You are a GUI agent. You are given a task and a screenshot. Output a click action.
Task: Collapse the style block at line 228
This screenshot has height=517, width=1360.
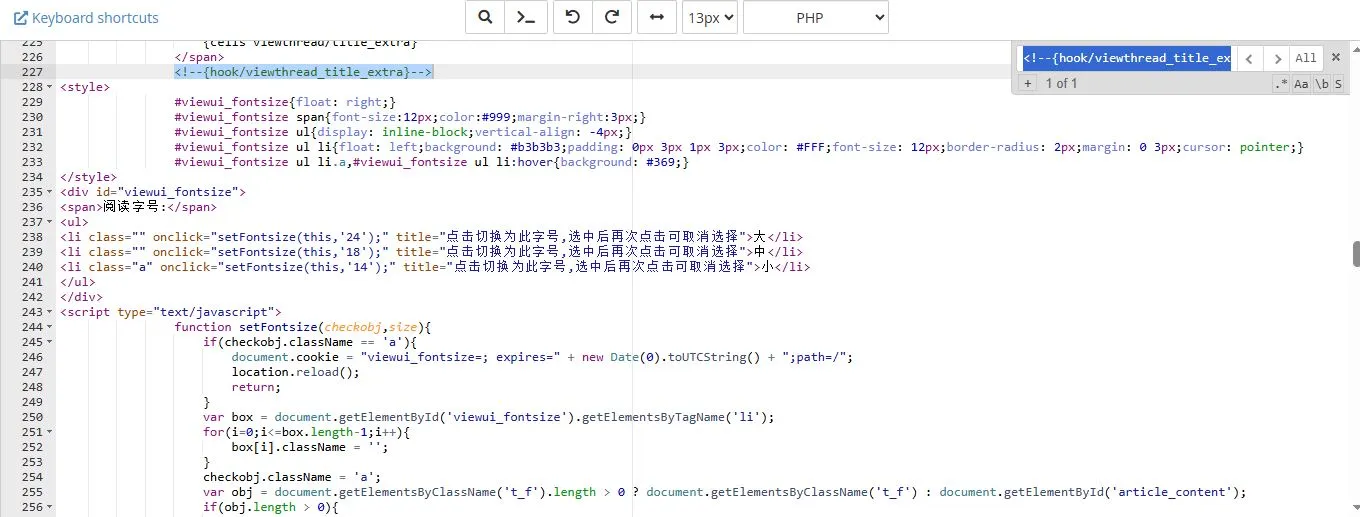(x=50, y=87)
